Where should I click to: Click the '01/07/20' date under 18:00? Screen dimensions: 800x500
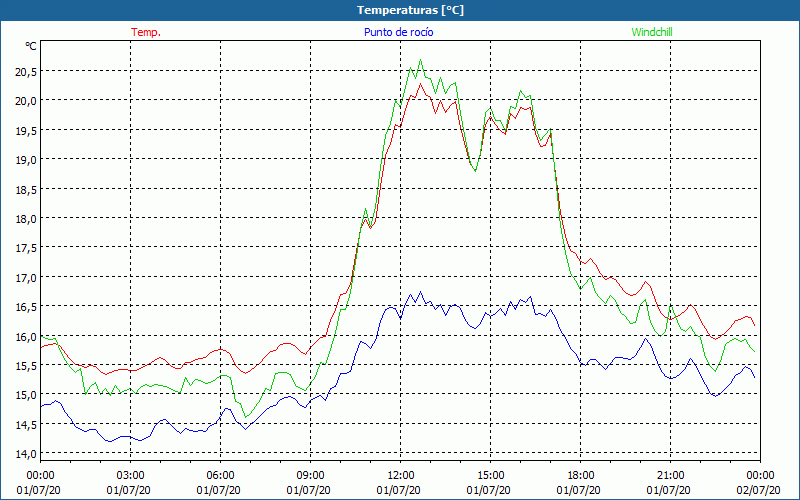(x=579, y=490)
